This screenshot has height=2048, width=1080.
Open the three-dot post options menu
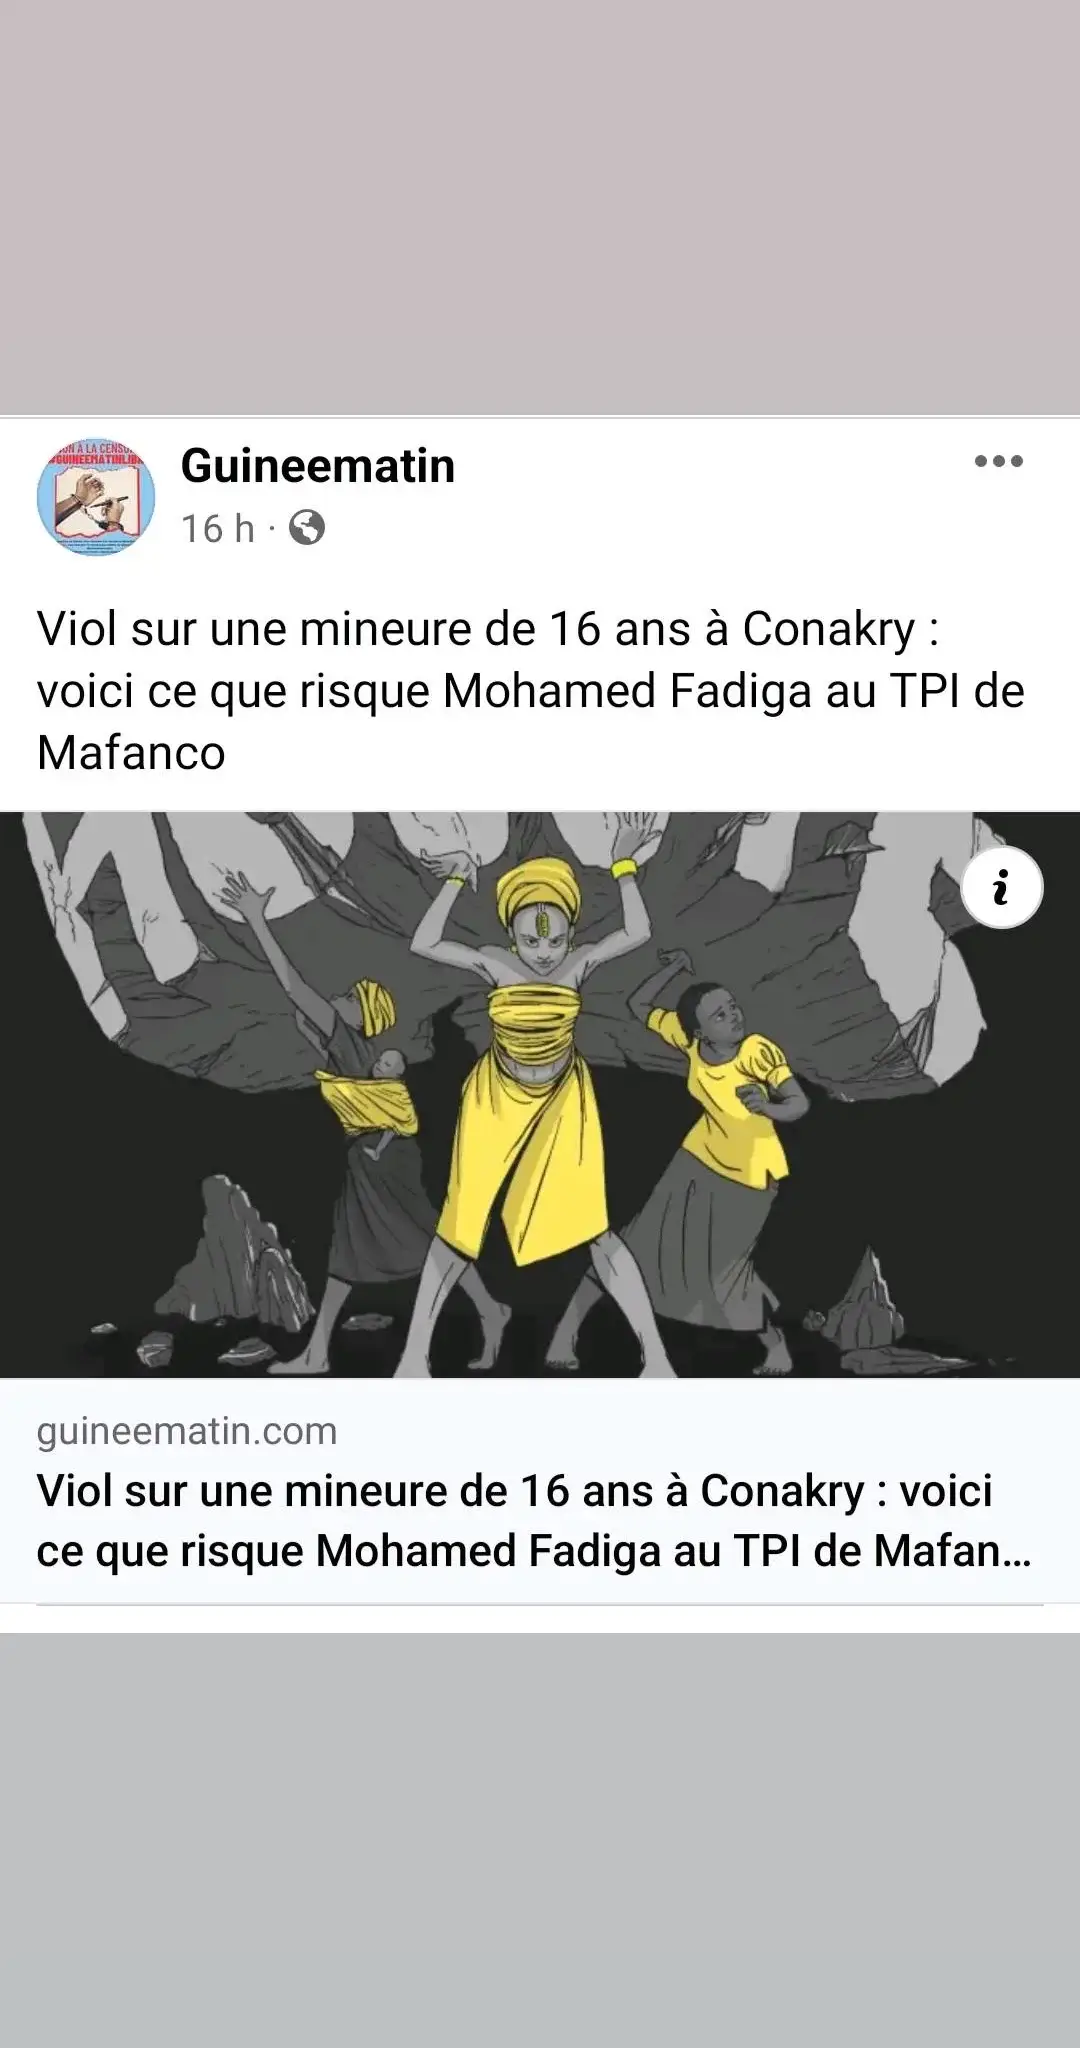point(999,462)
